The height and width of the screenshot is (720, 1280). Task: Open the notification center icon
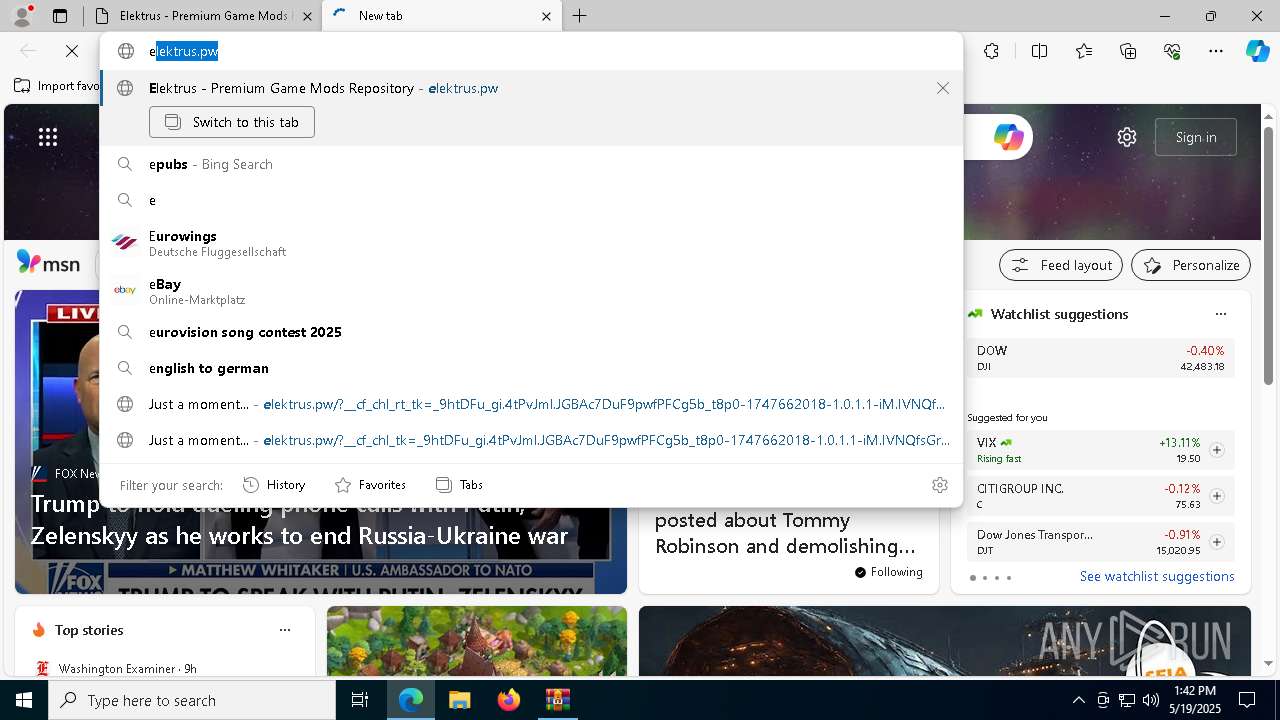tap(1247, 700)
